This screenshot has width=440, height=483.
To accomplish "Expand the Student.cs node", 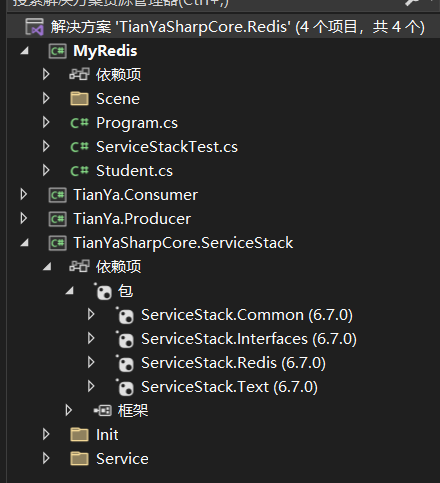I will point(46,170).
